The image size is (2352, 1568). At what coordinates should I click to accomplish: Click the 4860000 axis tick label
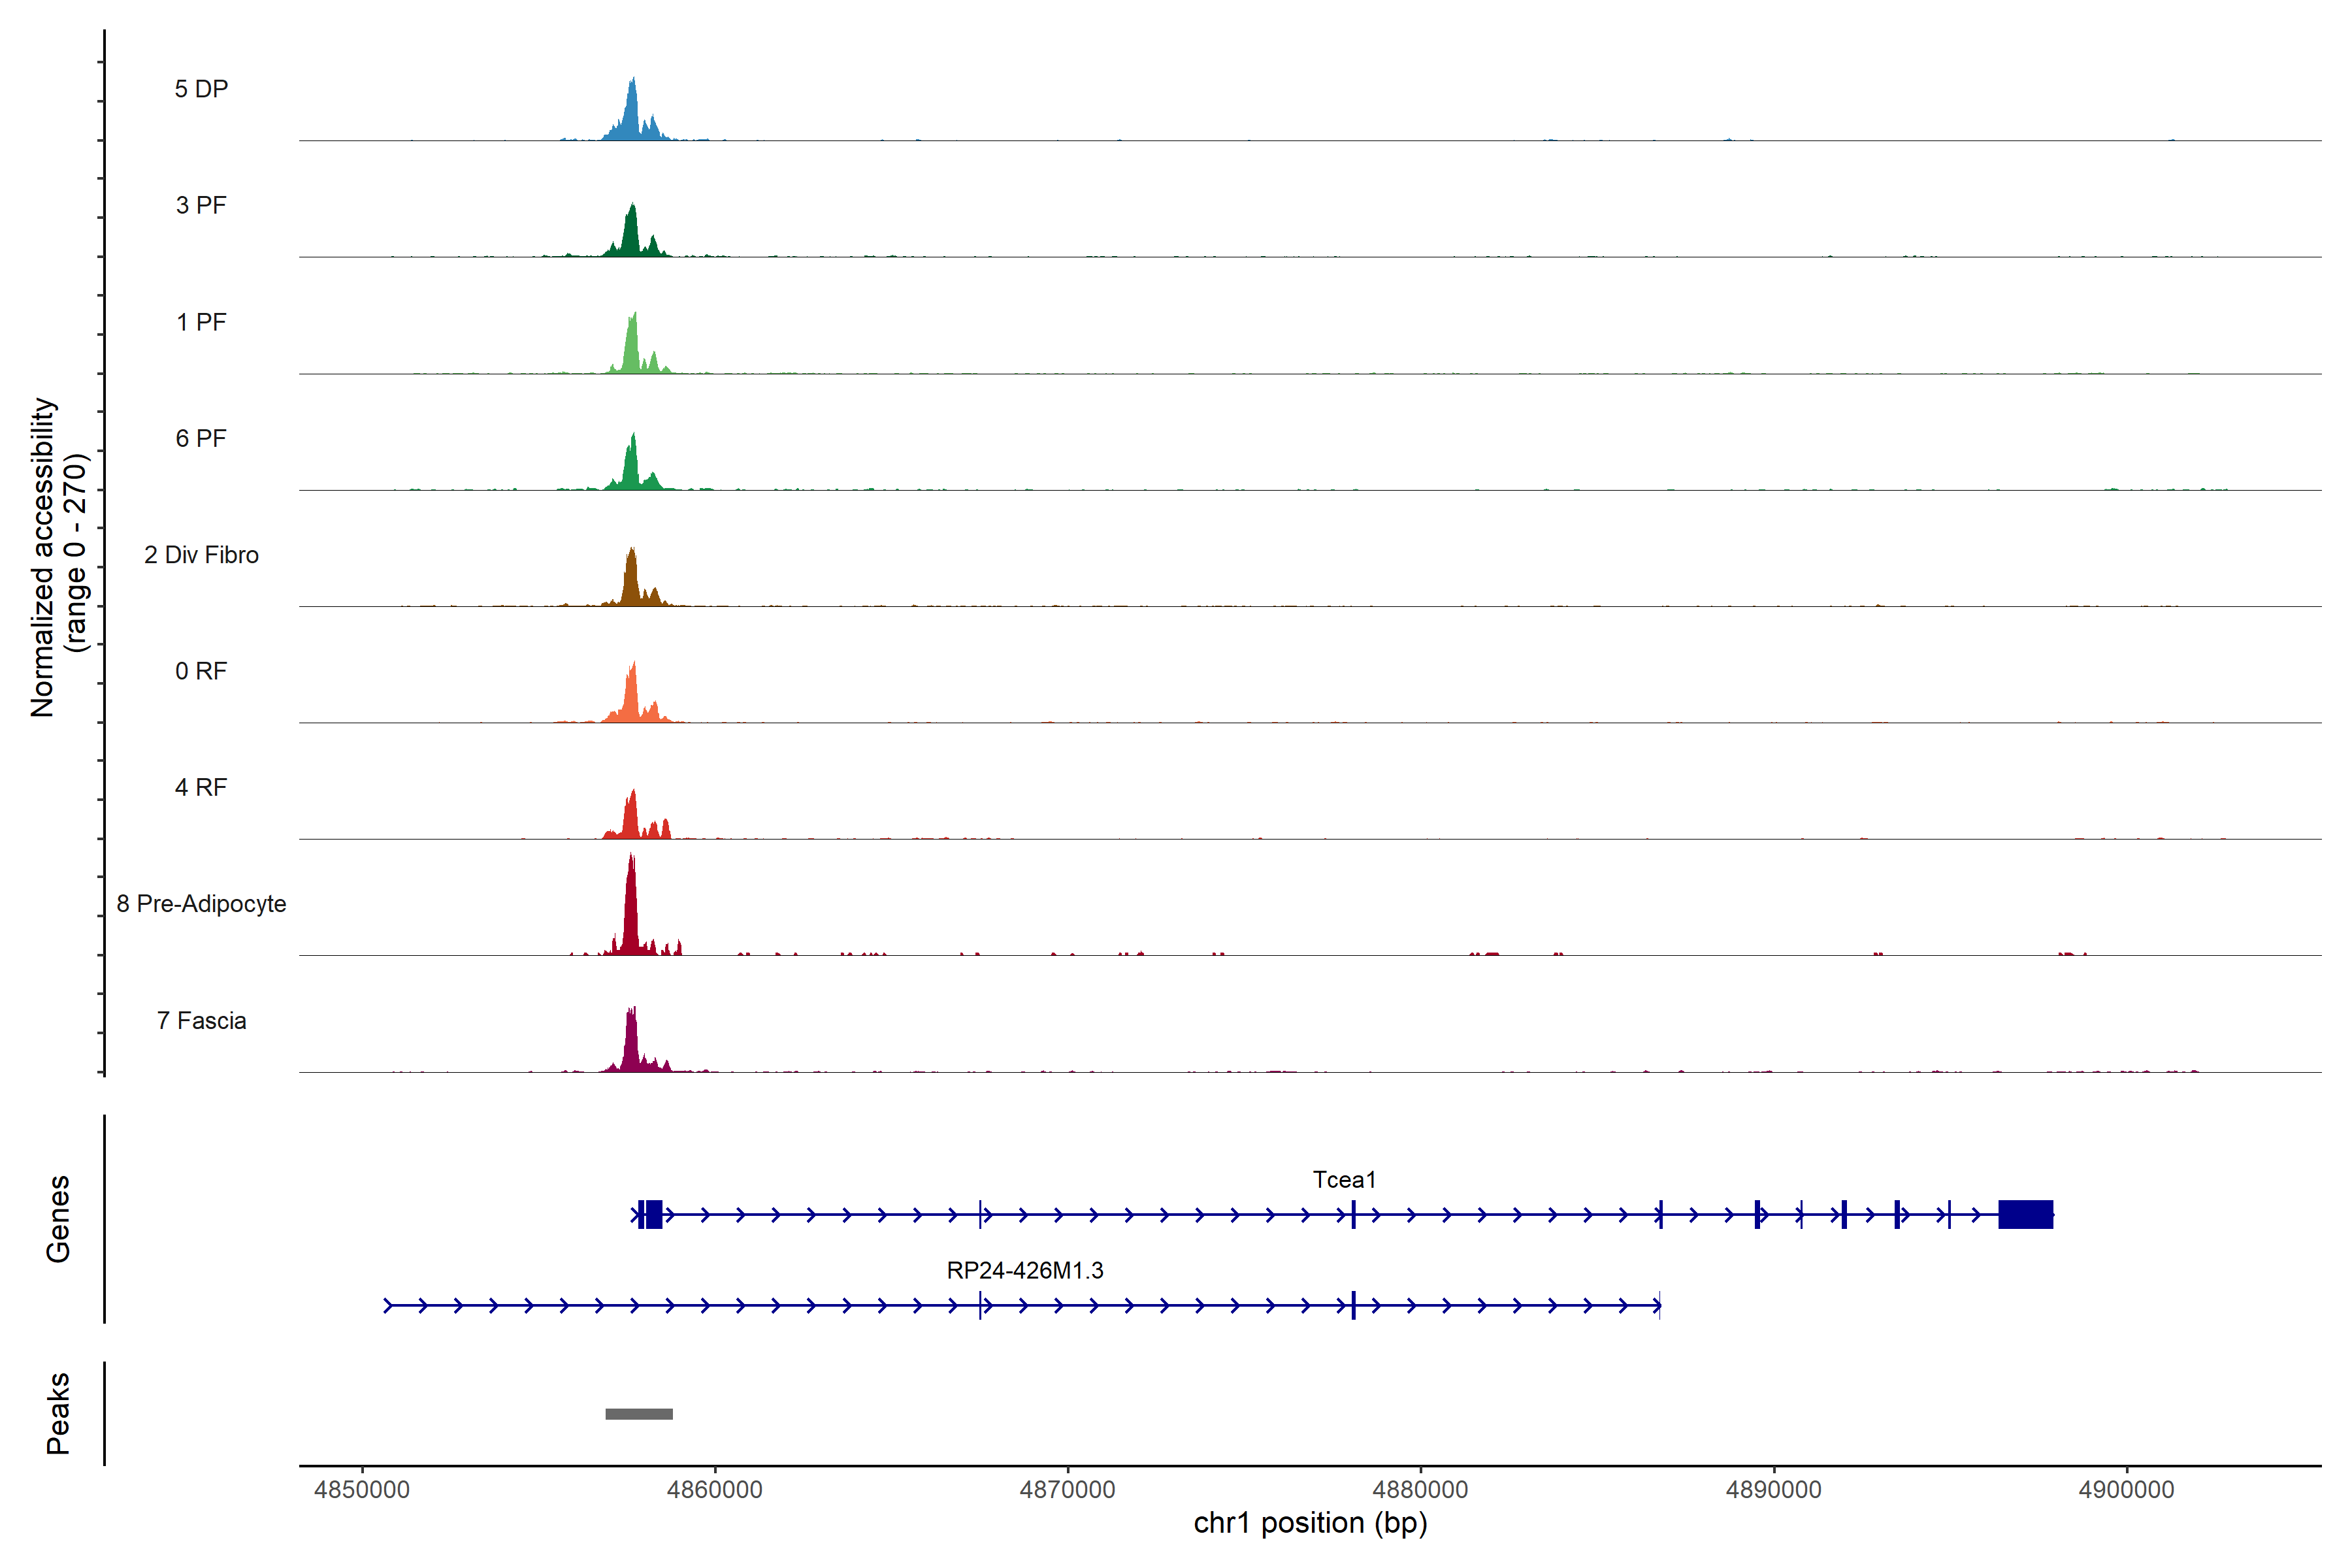(714, 1489)
